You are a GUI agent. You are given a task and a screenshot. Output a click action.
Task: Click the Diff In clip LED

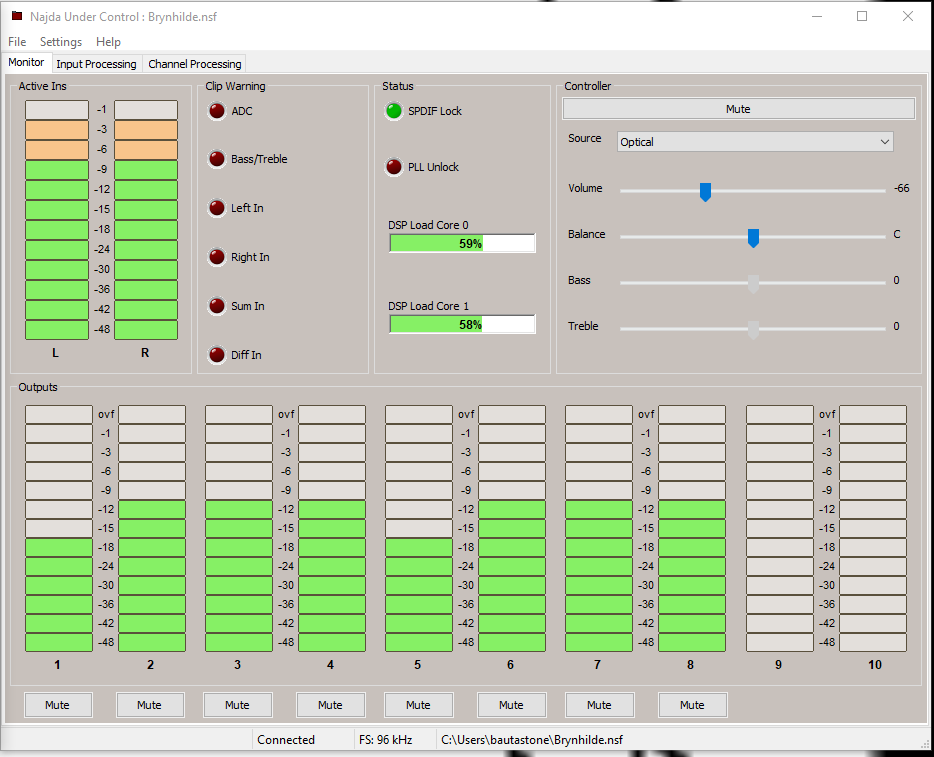click(216, 355)
